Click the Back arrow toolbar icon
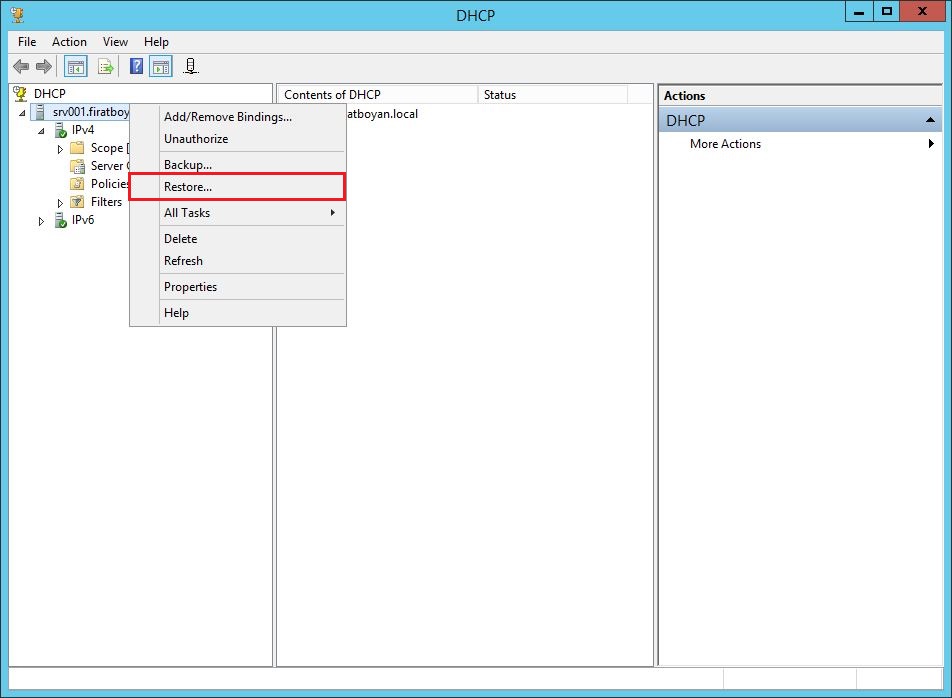 pos(21,66)
